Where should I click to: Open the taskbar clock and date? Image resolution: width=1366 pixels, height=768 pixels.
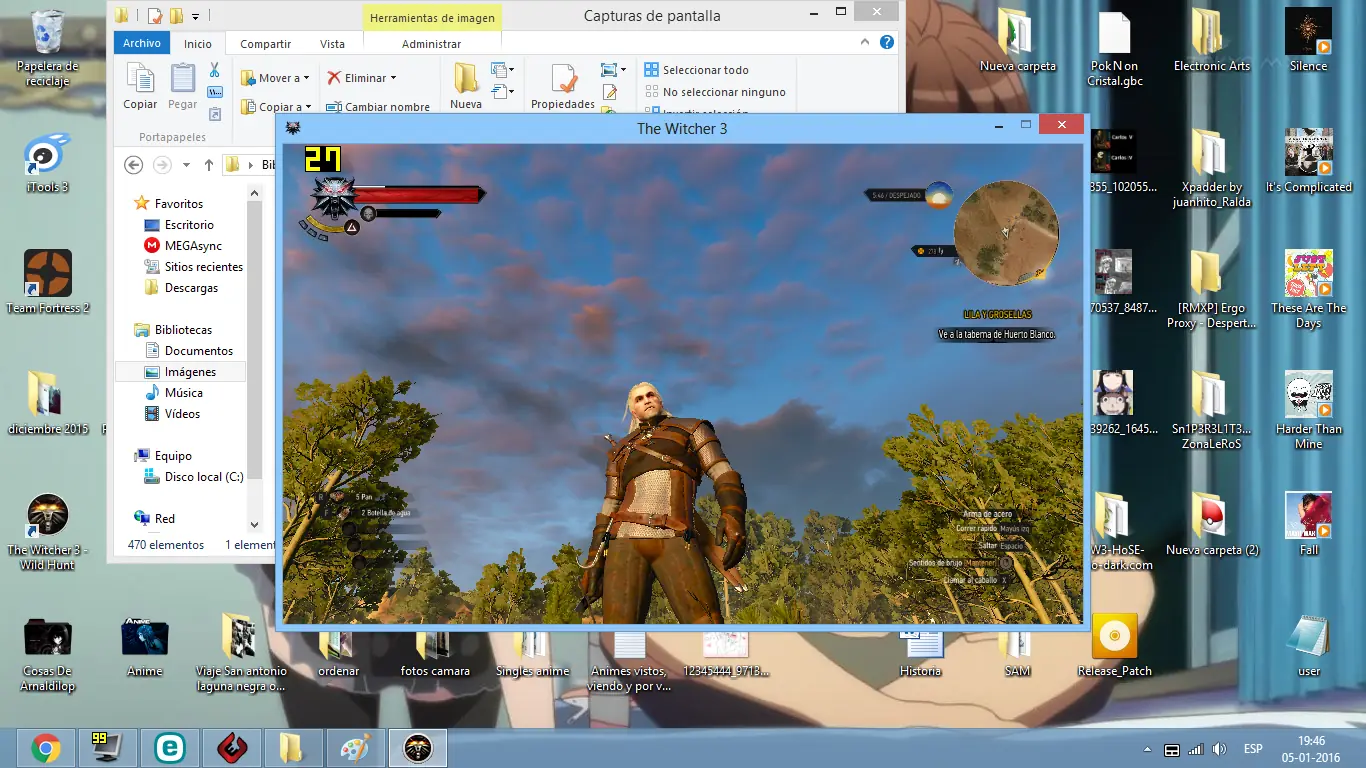pyautogui.click(x=1311, y=749)
